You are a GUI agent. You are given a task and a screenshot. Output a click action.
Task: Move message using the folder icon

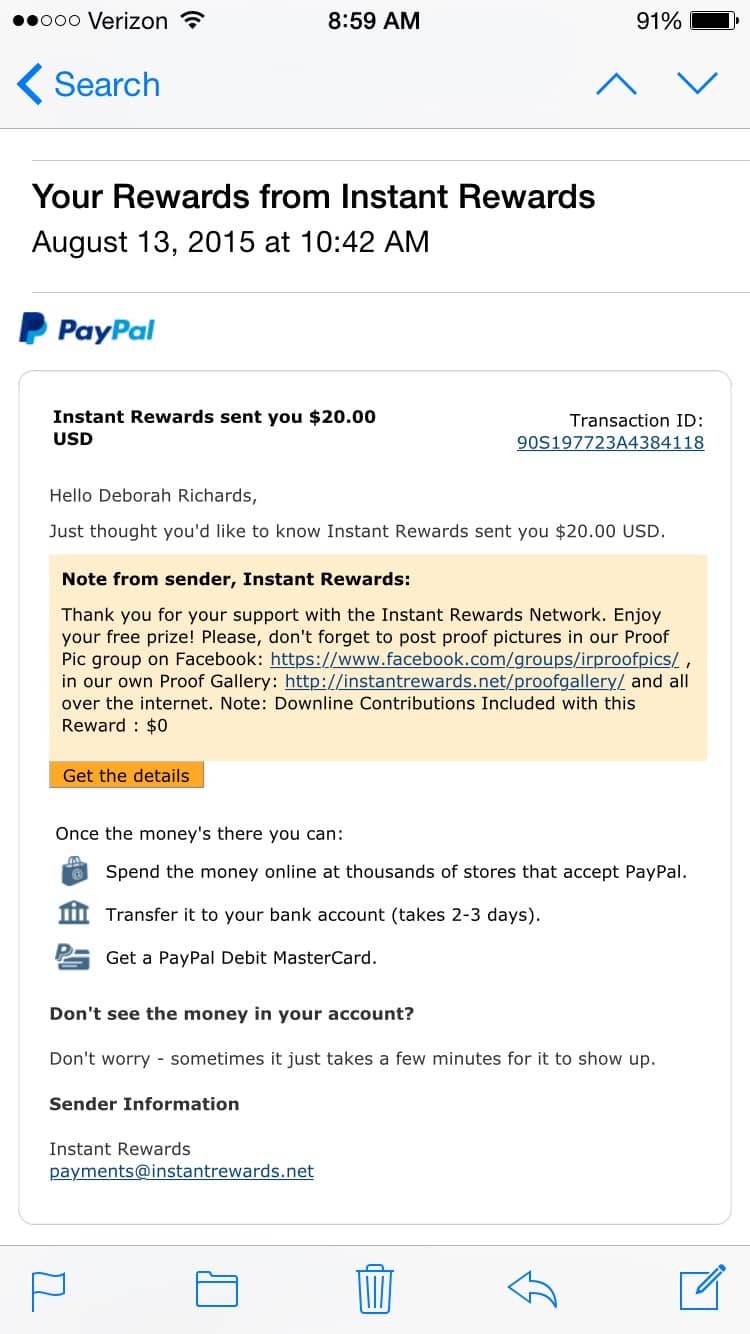tap(216, 1289)
